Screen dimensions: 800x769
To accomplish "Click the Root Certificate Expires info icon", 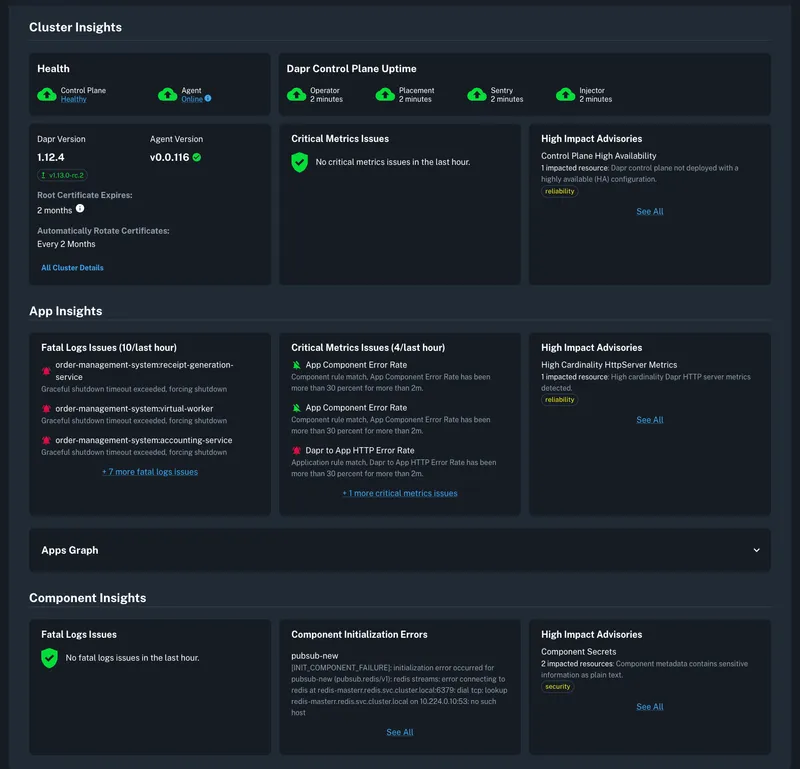I will [80, 209].
